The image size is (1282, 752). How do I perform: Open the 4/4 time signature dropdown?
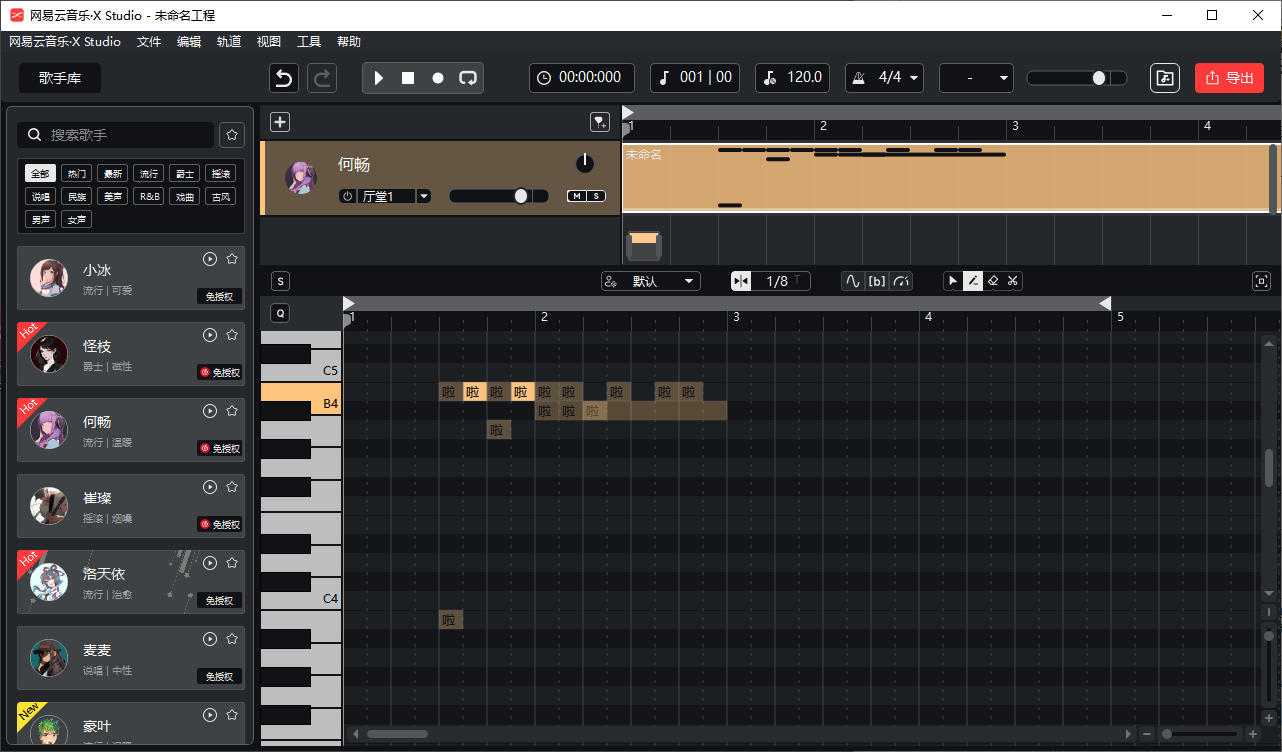(885, 78)
